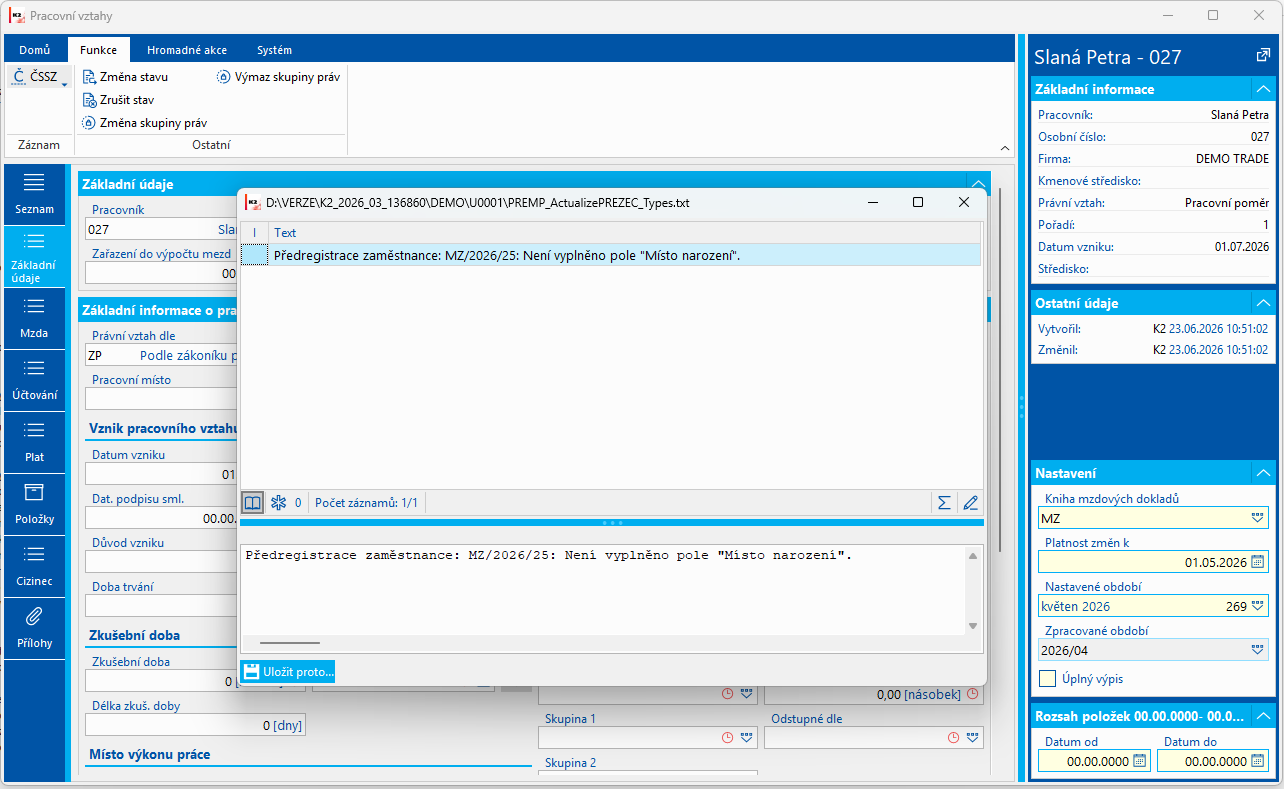Screen dimensions: 1284x789
Task: Click the Doba trvání input field
Action: pyautogui.click(x=162, y=605)
